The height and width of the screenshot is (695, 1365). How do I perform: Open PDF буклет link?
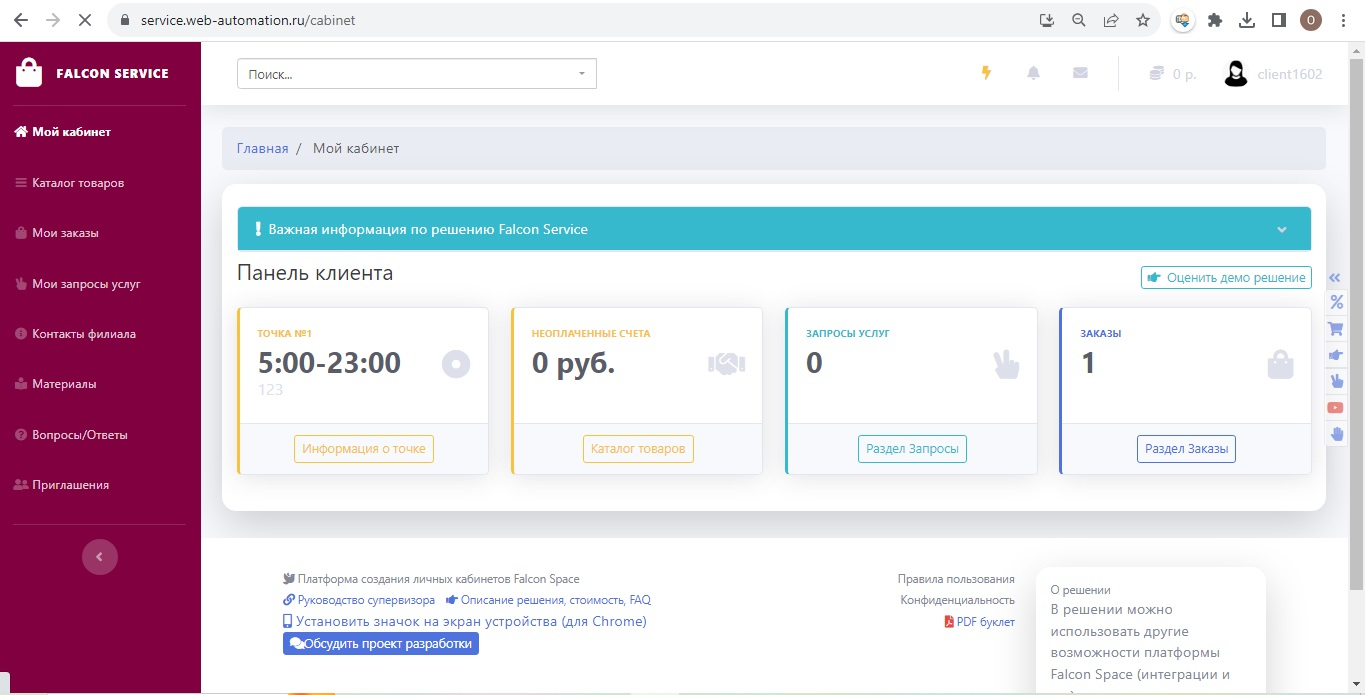pyautogui.click(x=979, y=622)
